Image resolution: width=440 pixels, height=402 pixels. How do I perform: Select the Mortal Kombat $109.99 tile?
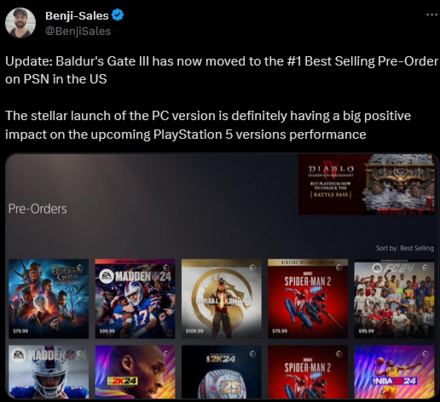221,299
